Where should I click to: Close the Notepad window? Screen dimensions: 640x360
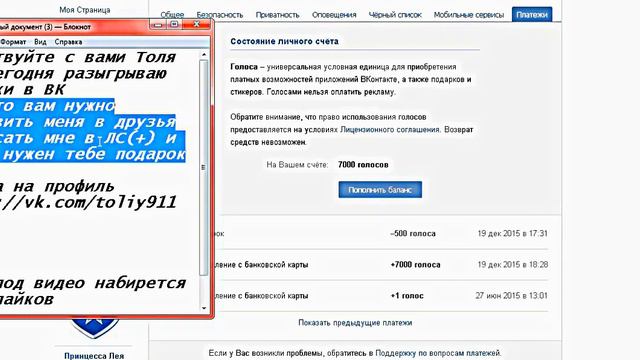tap(196, 24)
